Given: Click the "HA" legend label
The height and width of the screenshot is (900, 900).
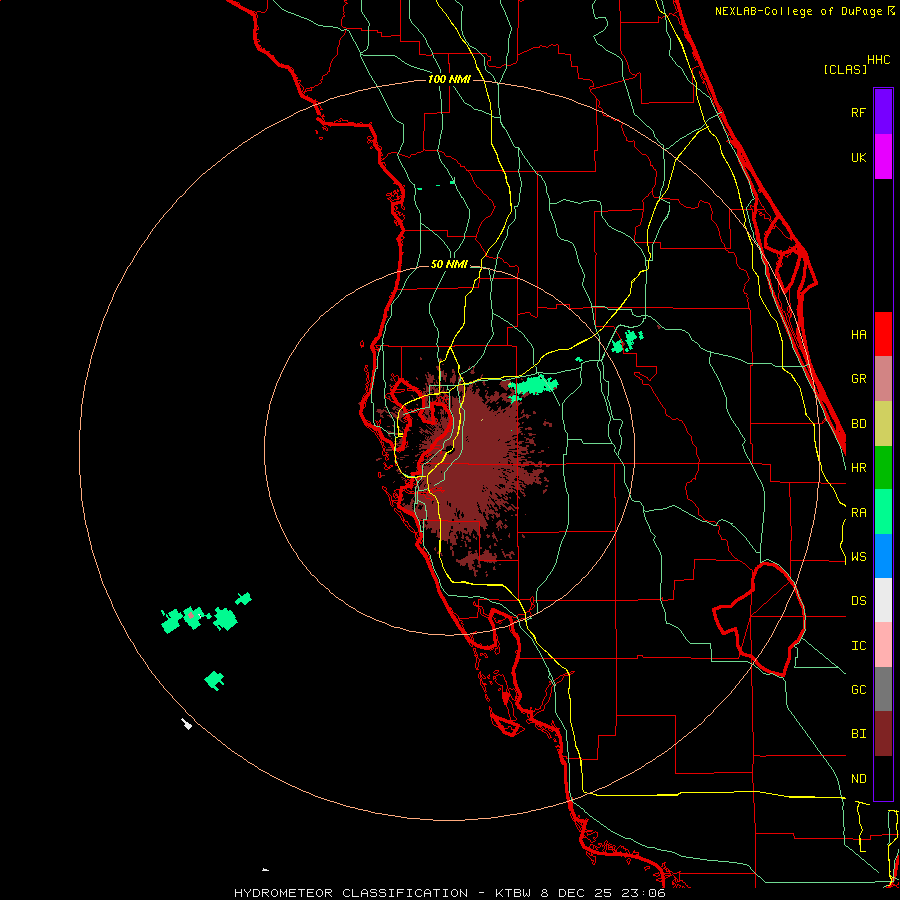Looking at the screenshot, I should [858, 334].
